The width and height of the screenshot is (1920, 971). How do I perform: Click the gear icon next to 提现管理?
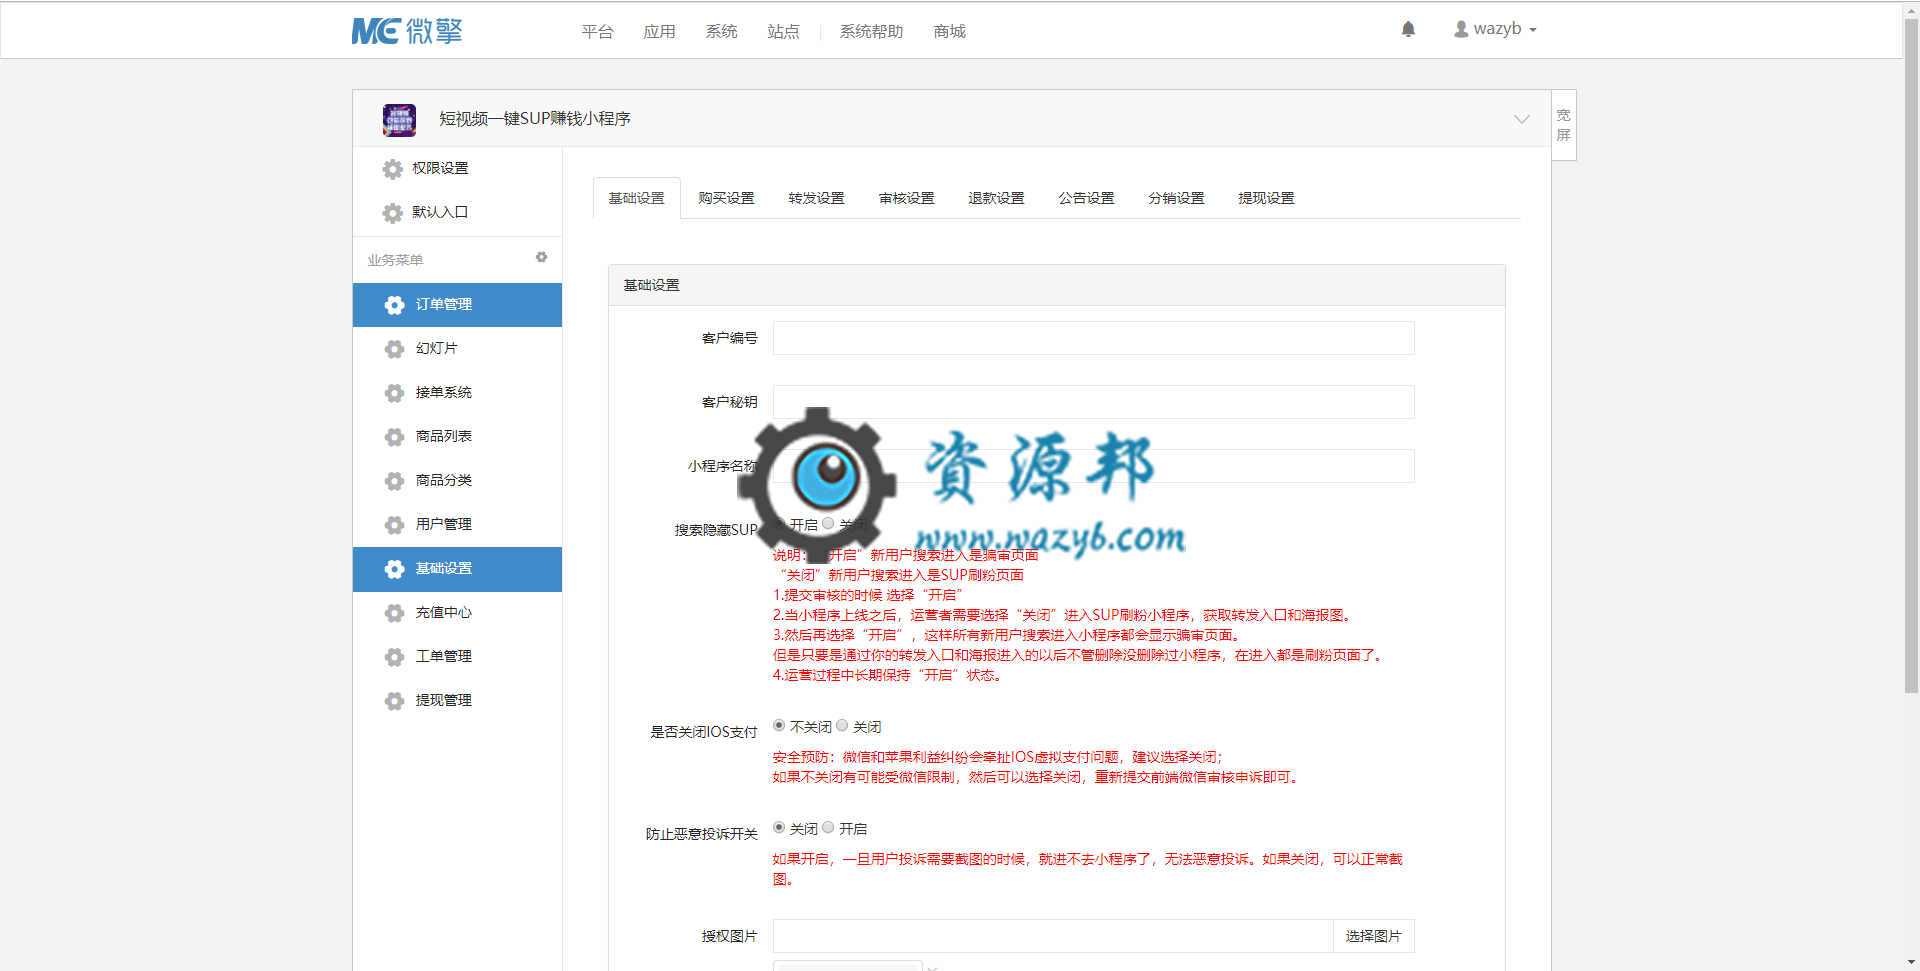click(x=395, y=701)
